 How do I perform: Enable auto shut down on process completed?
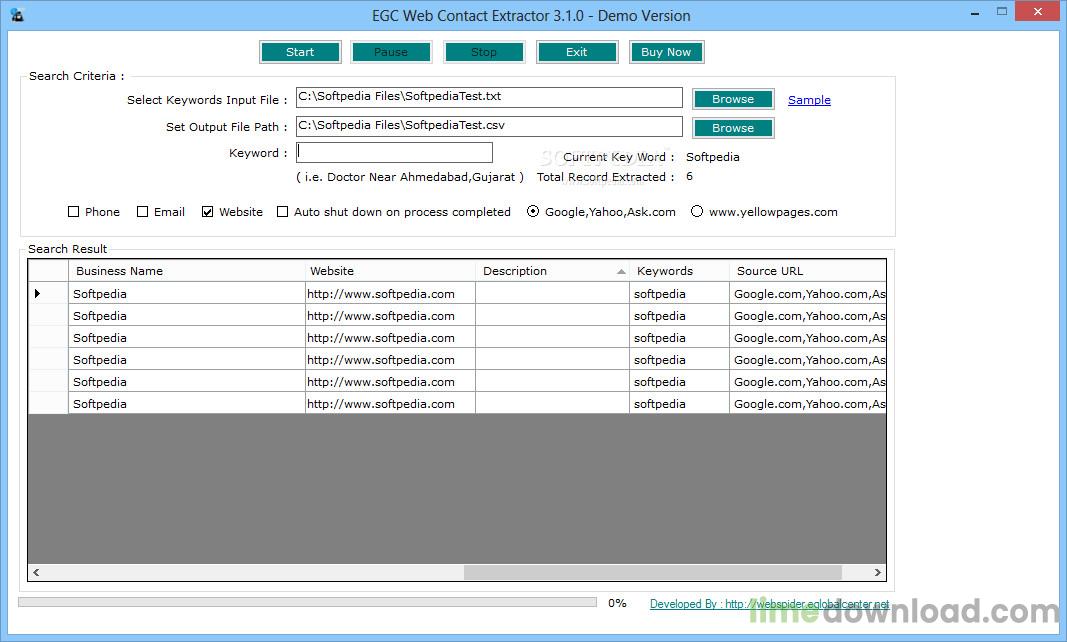click(x=283, y=211)
